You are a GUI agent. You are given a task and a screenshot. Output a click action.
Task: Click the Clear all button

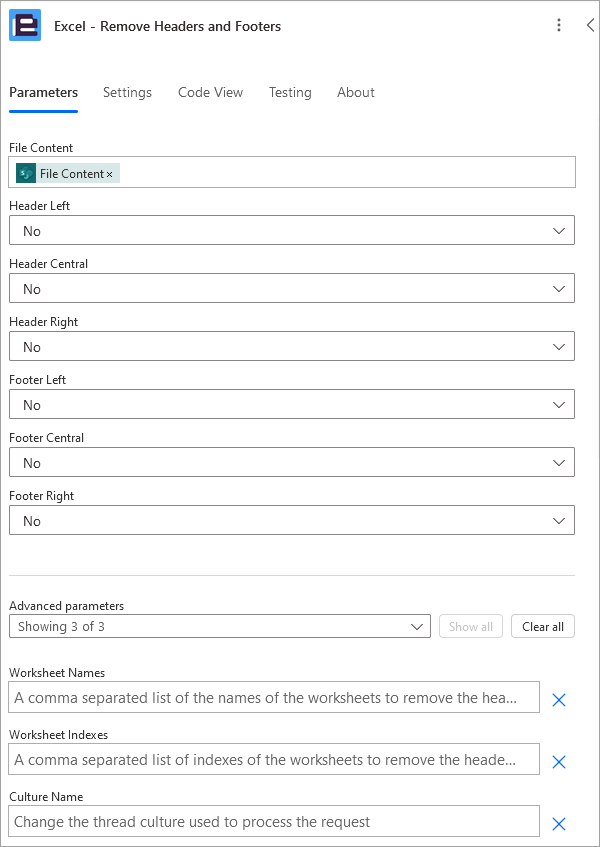543,626
